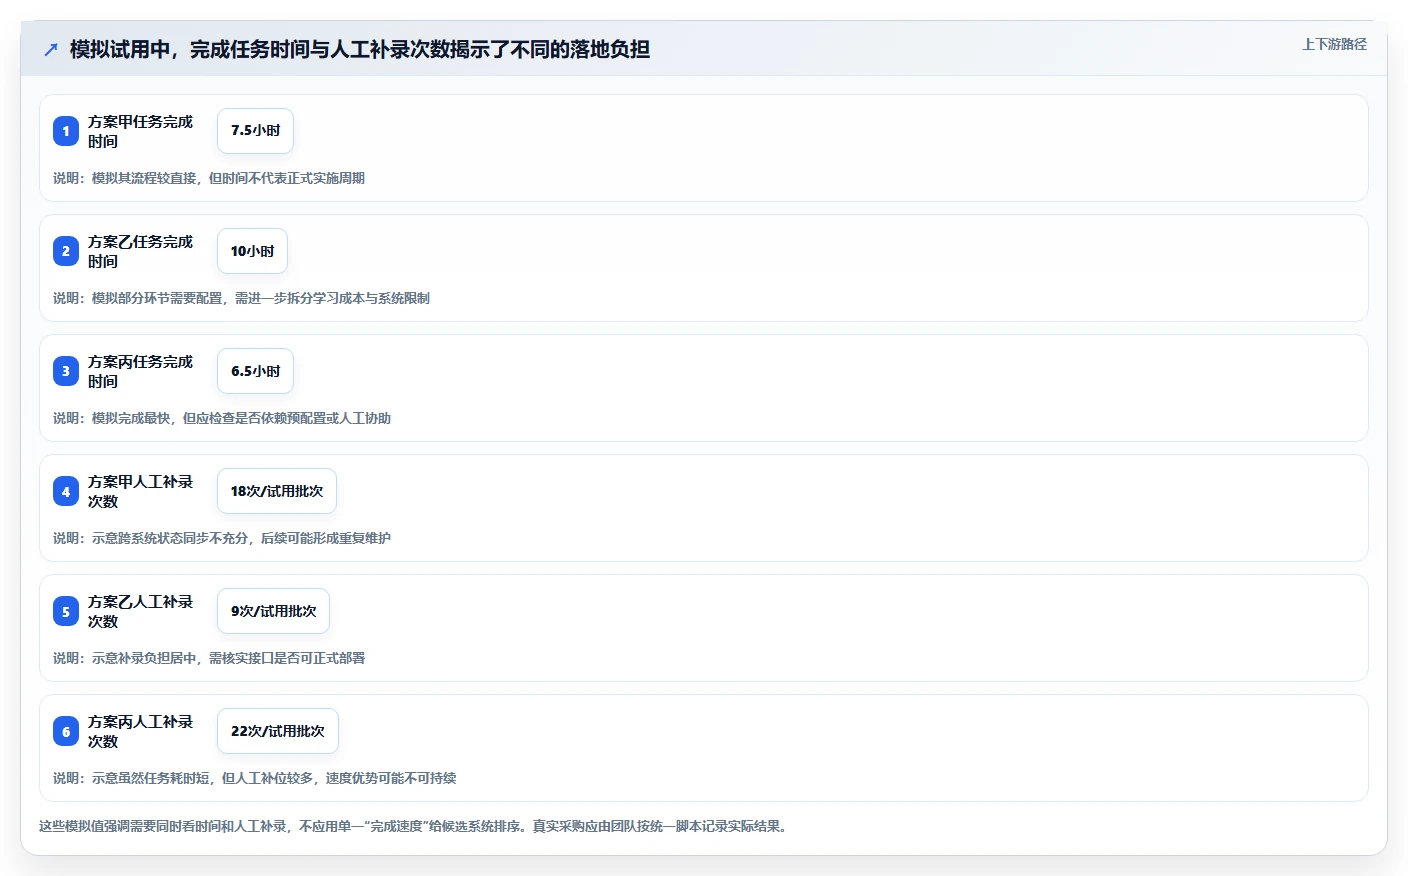Click number badge 1 for 方案甲任务完成时间
Screen dimensions: 1408x876
coord(66,131)
